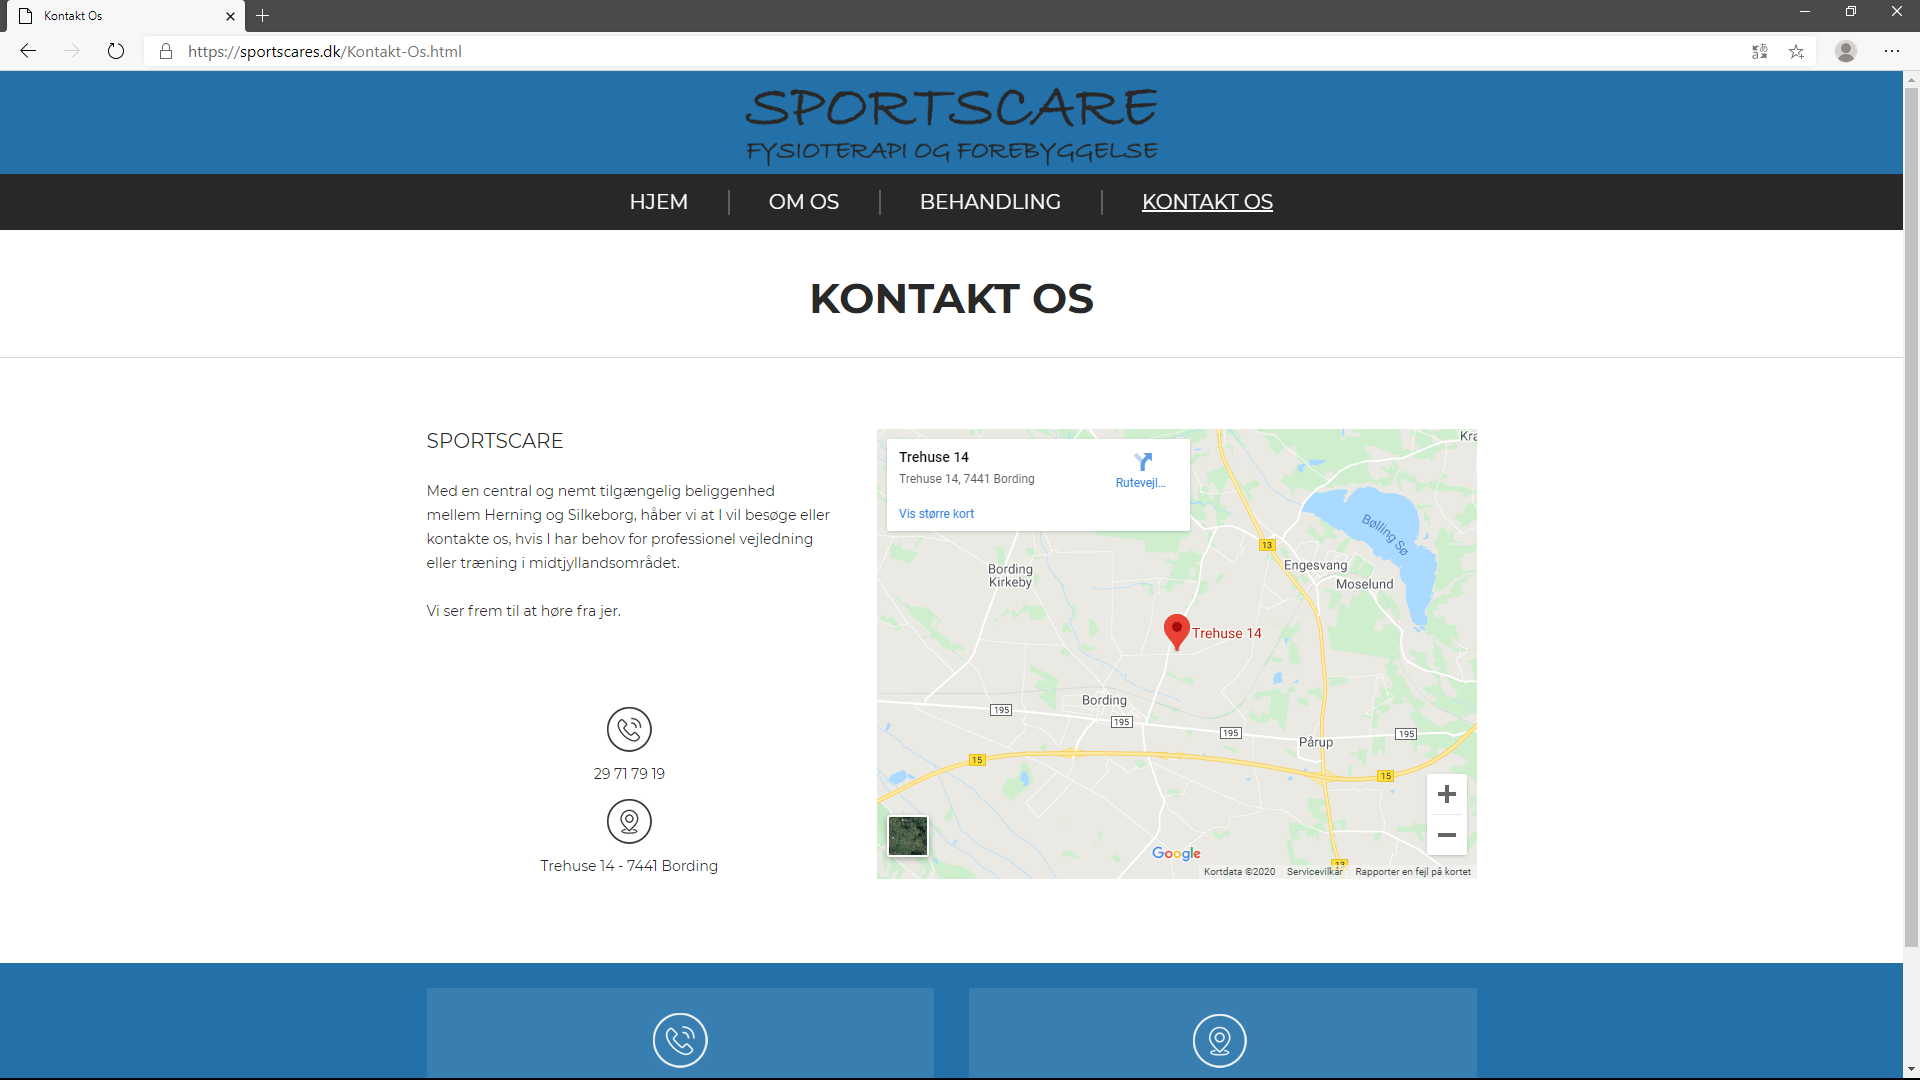The image size is (1920, 1080).
Task: Click the browser refresh icon
Action: tap(116, 51)
